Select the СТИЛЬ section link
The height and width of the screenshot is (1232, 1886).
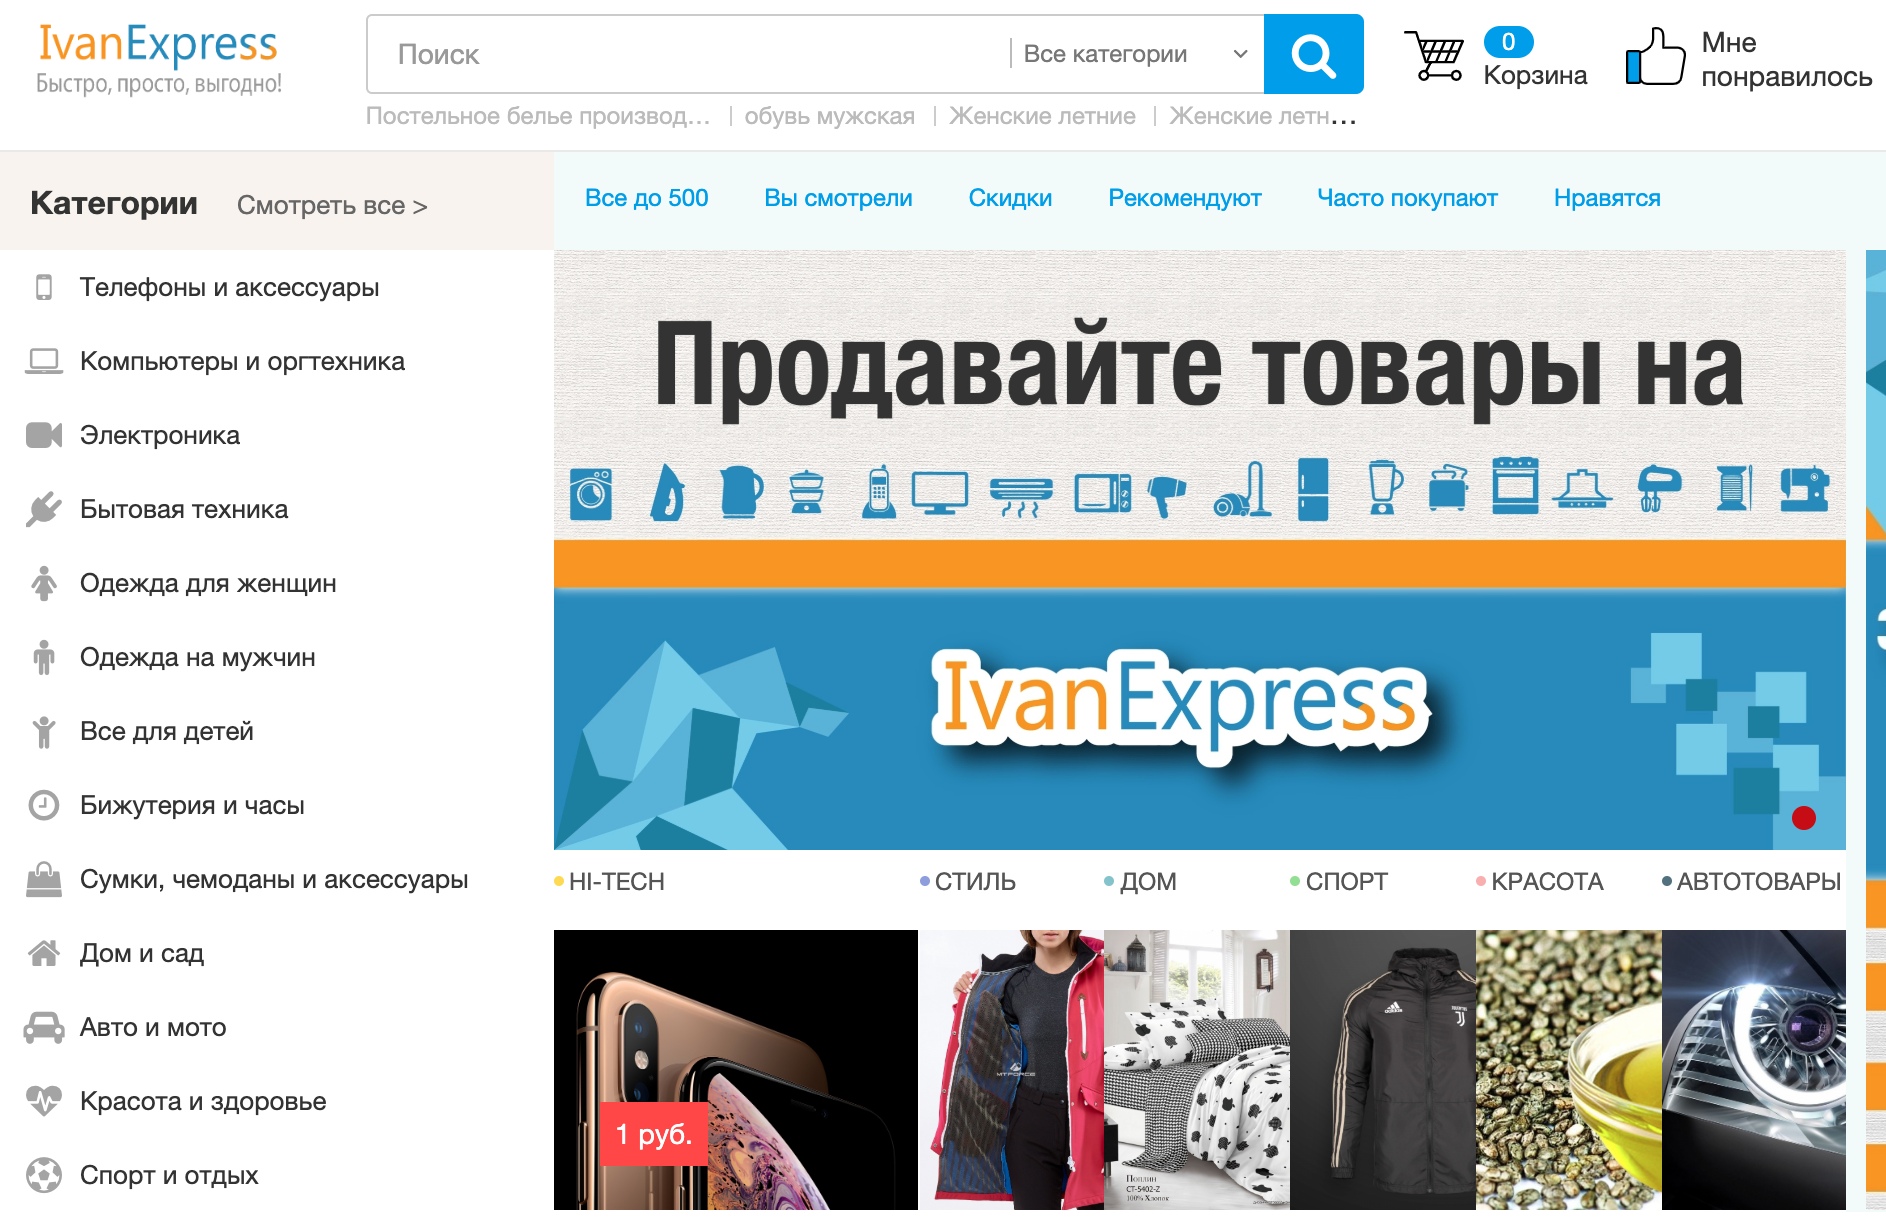pyautogui.click(x=967, y=881)
